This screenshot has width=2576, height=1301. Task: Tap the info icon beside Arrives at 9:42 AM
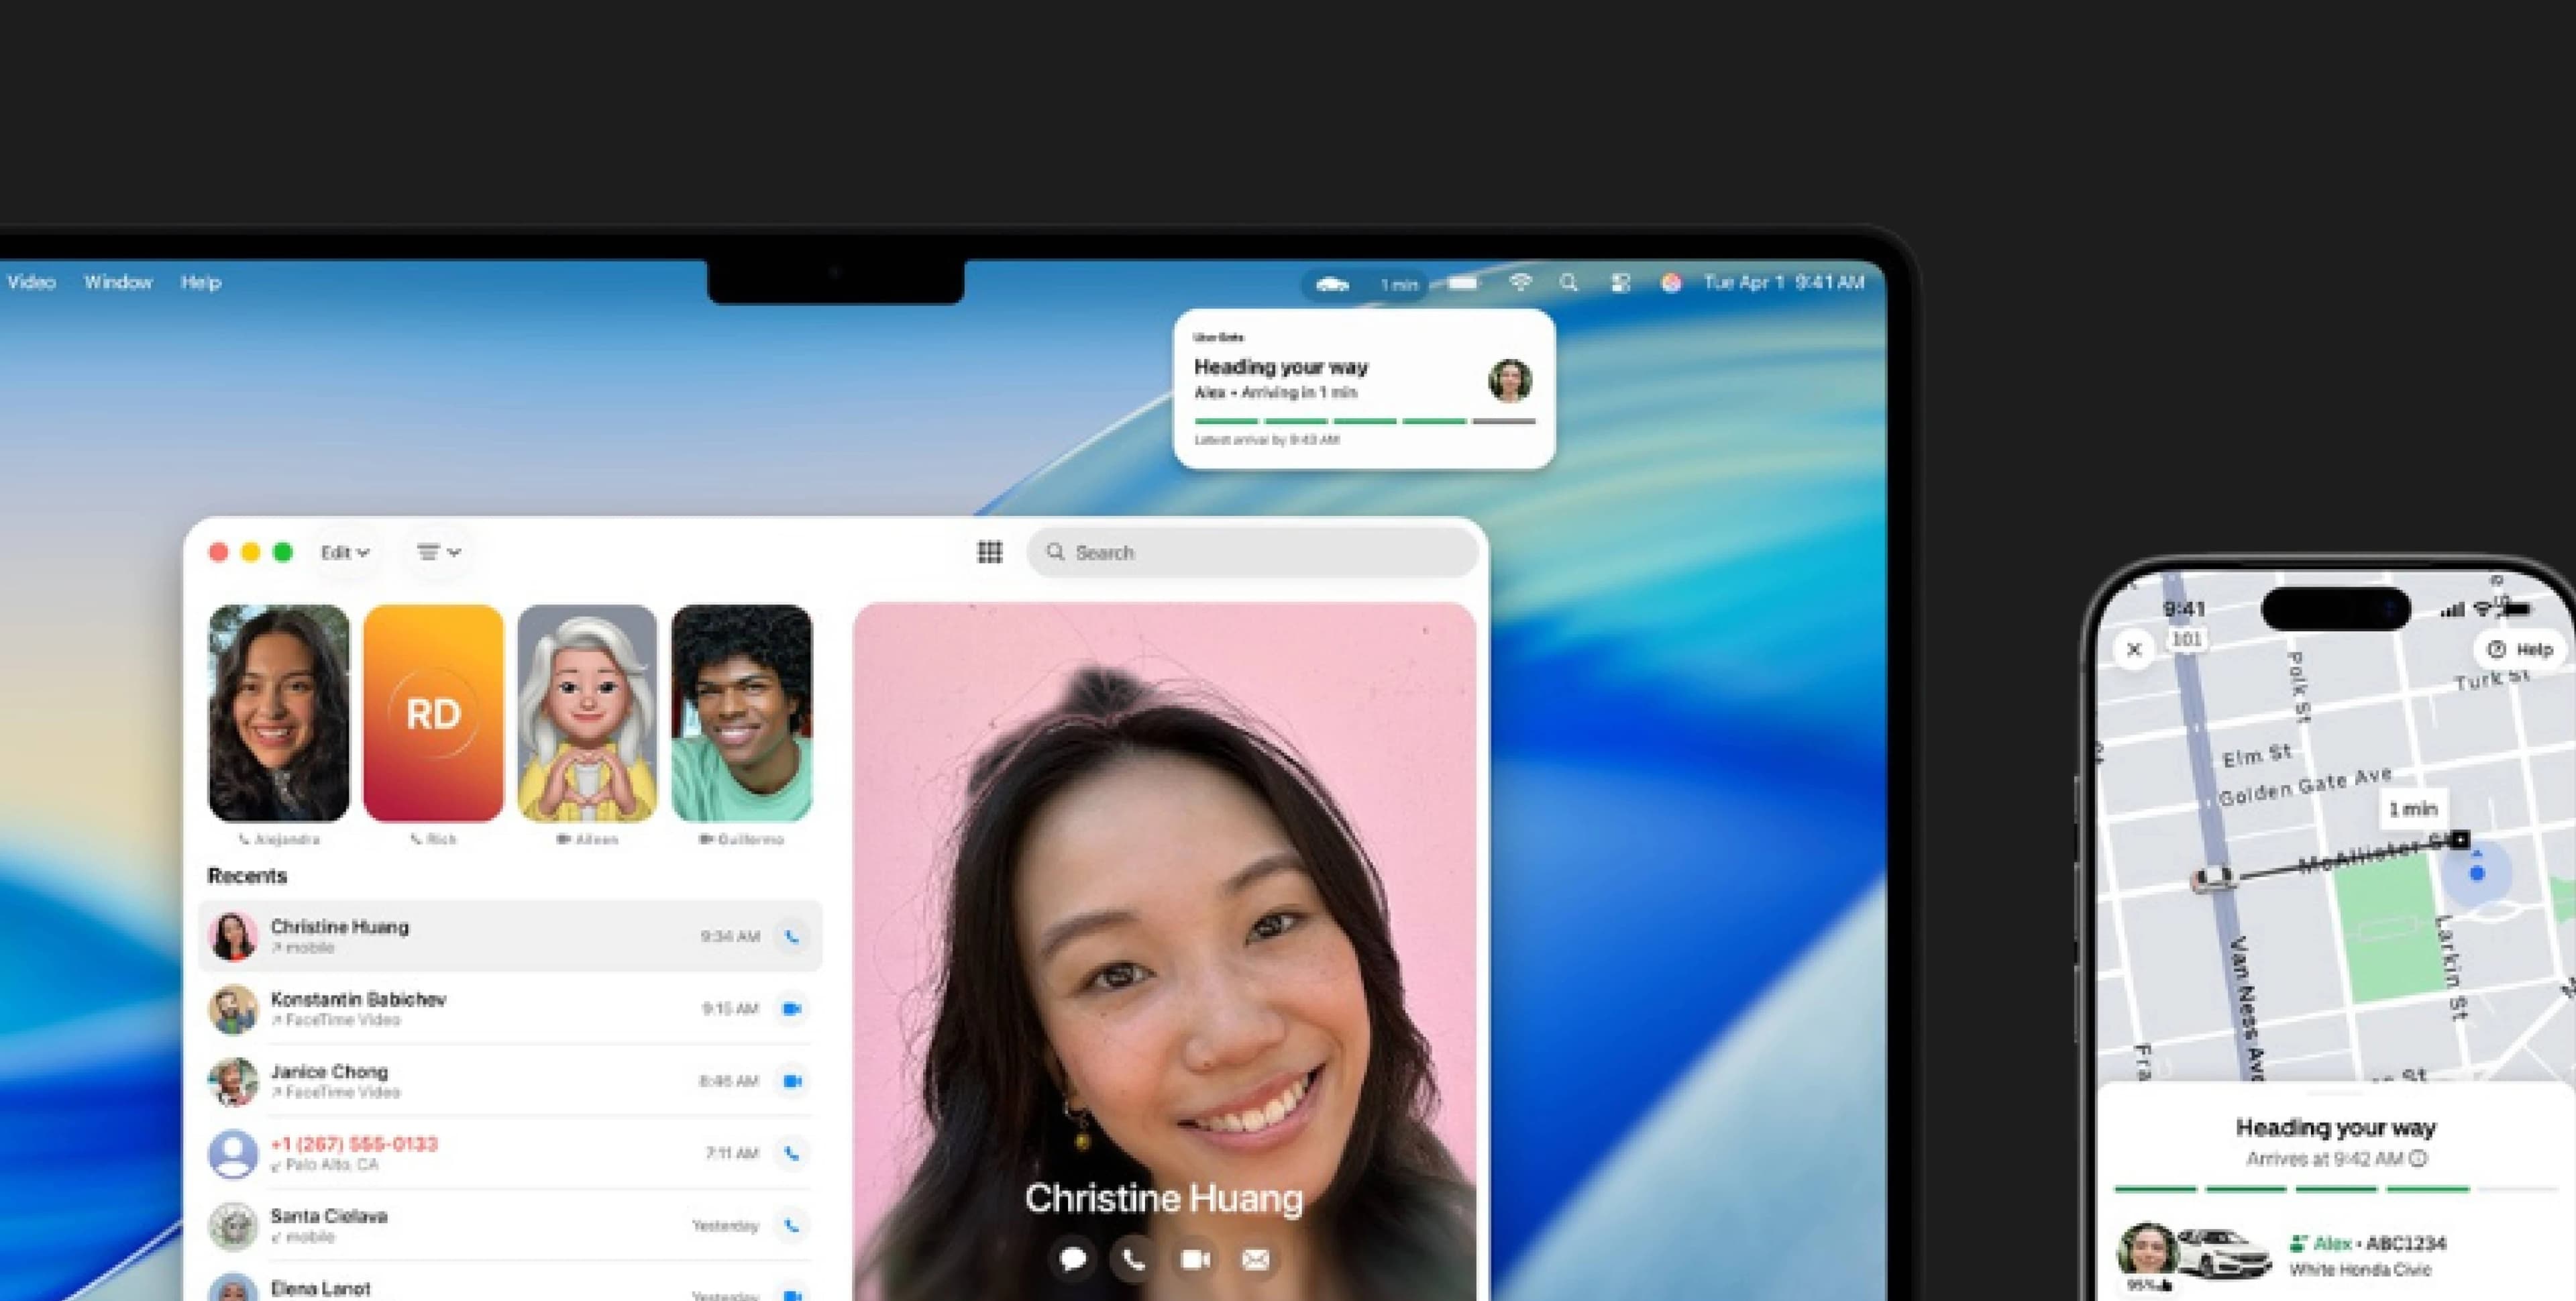coord(2418,1159)
